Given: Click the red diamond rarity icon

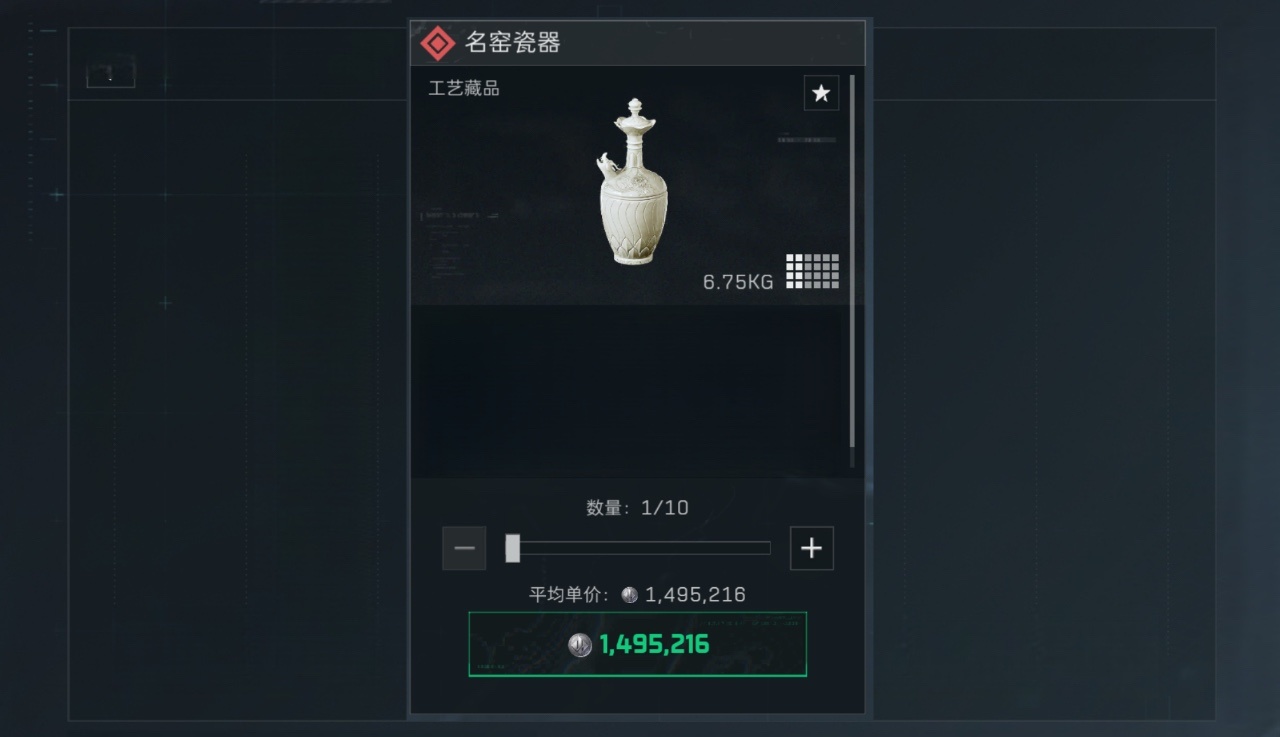Looking at the screenshot, I should 437,43.
